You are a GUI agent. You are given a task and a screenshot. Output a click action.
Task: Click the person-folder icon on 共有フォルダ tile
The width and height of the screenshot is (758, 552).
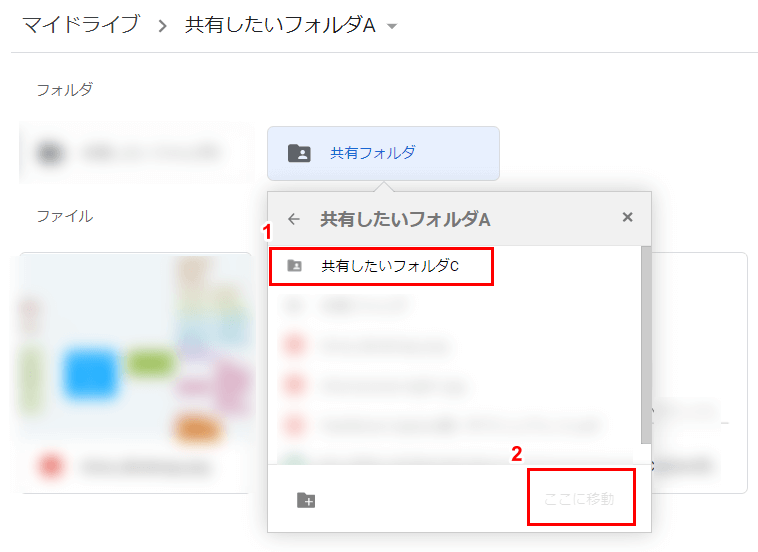tap(299, 153)
